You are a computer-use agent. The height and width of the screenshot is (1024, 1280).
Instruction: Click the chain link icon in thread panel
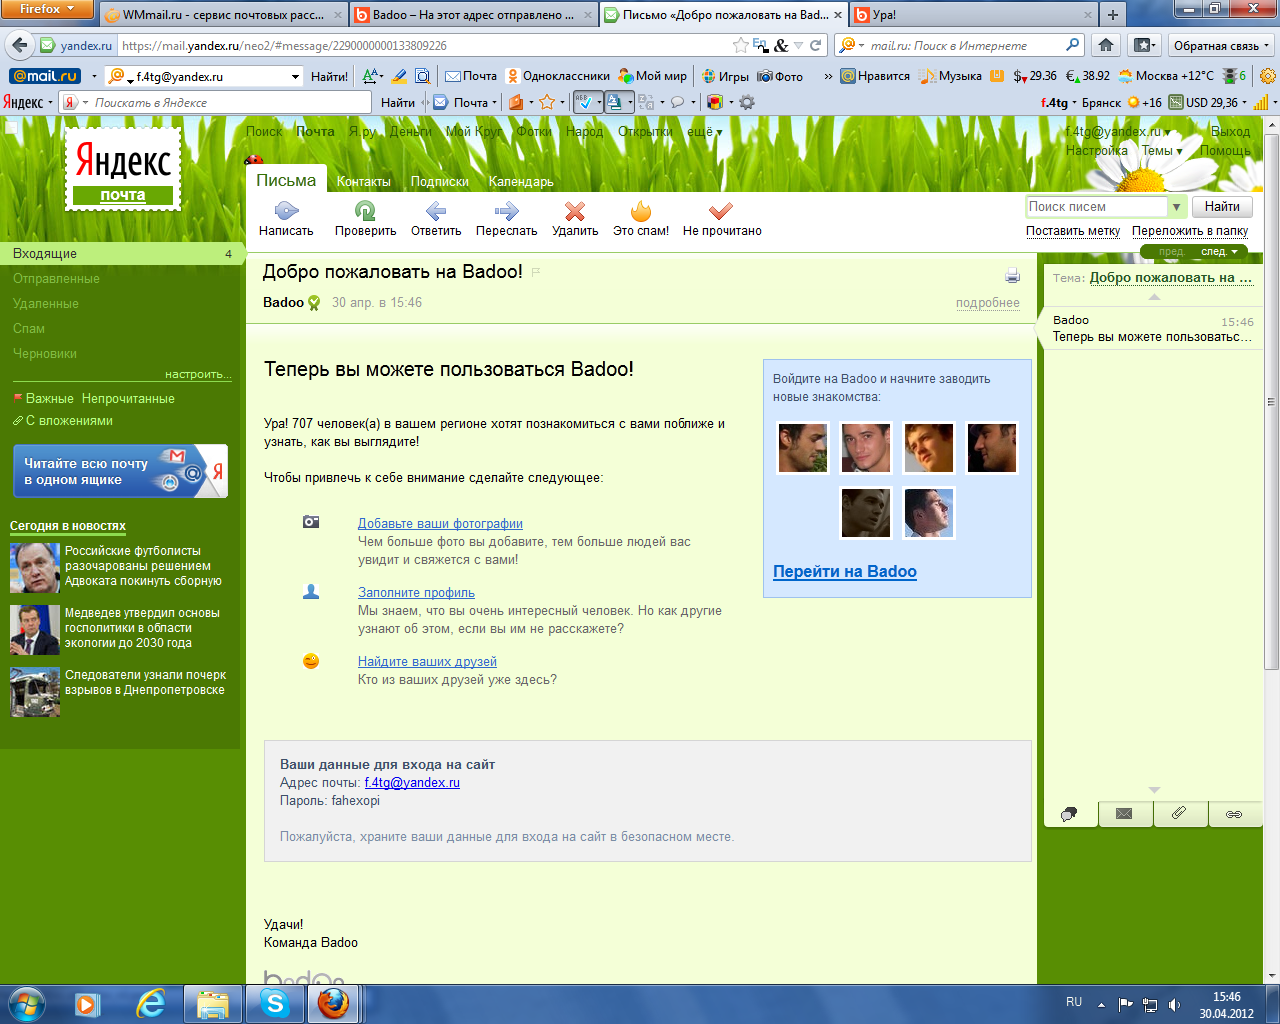[x=1234, y=813]
